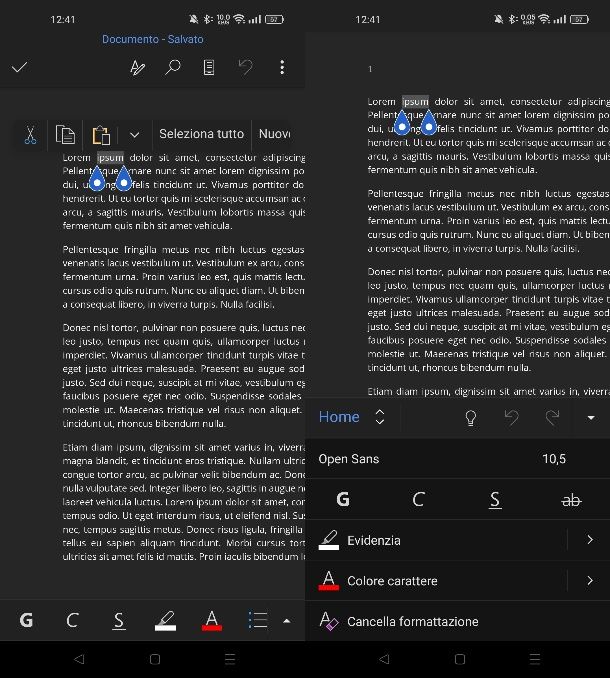Toggle italic C in the Home panel
The image size is (610, 678).
coord(418,499)
